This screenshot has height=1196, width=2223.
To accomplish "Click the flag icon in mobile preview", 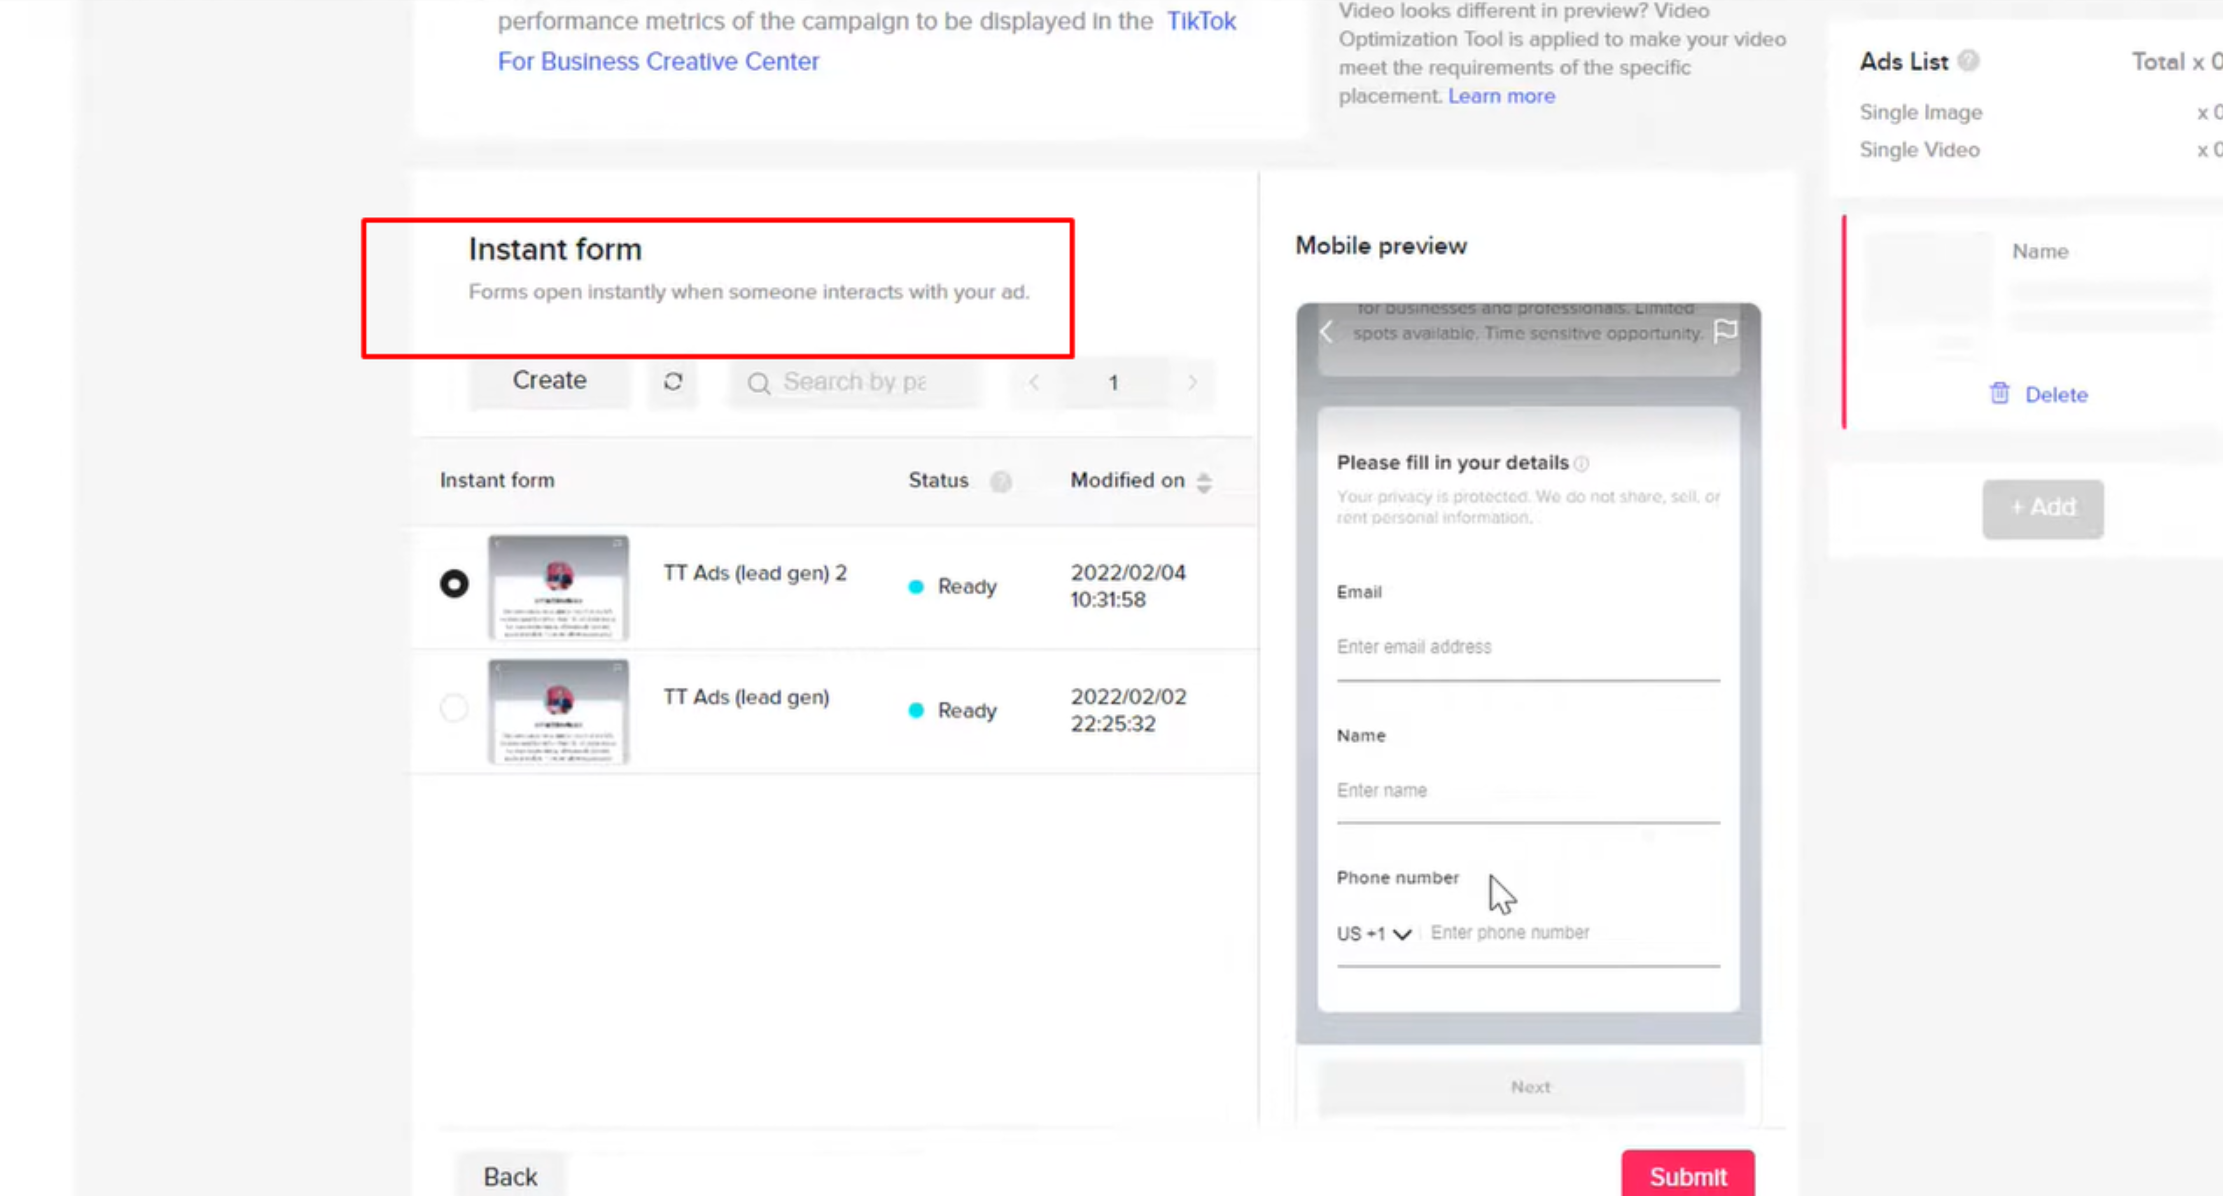I will coord(1725,331).
